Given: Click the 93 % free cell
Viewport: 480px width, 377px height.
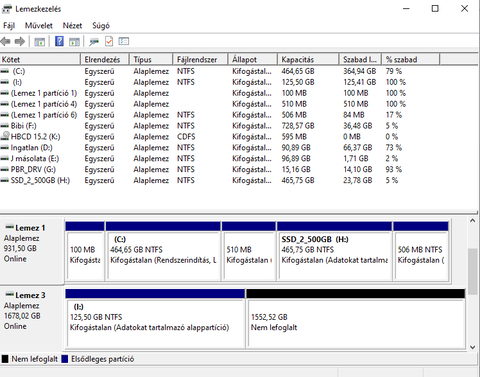Looking at the screenshot, I should pyautogui.click(x=393, y=170).
